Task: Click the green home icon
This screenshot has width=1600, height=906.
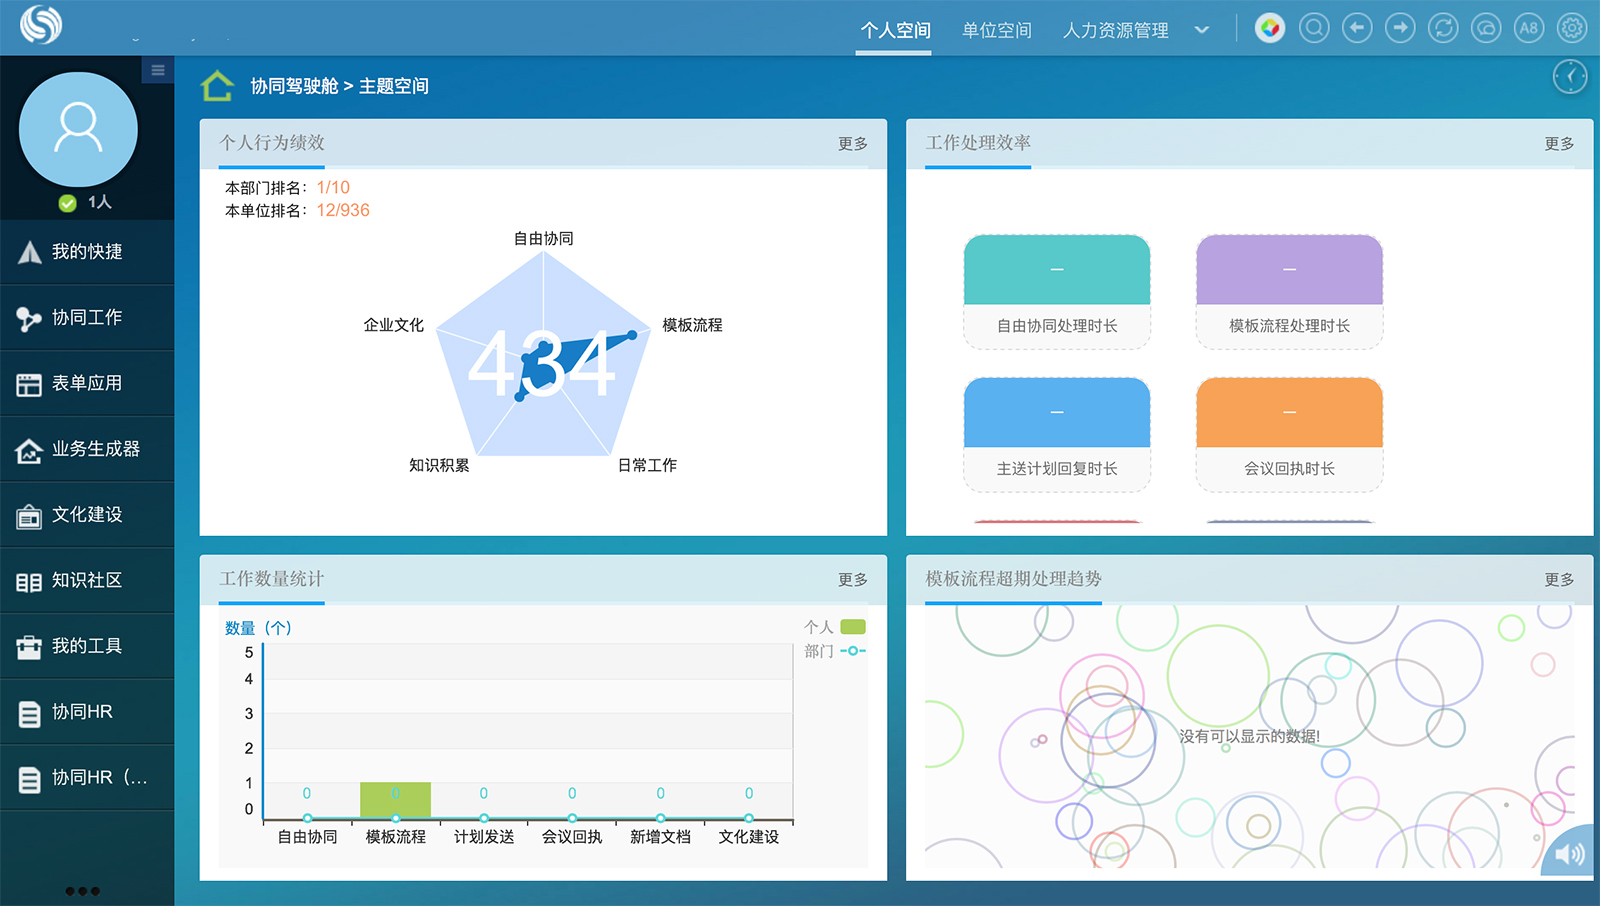Action: 217,86
